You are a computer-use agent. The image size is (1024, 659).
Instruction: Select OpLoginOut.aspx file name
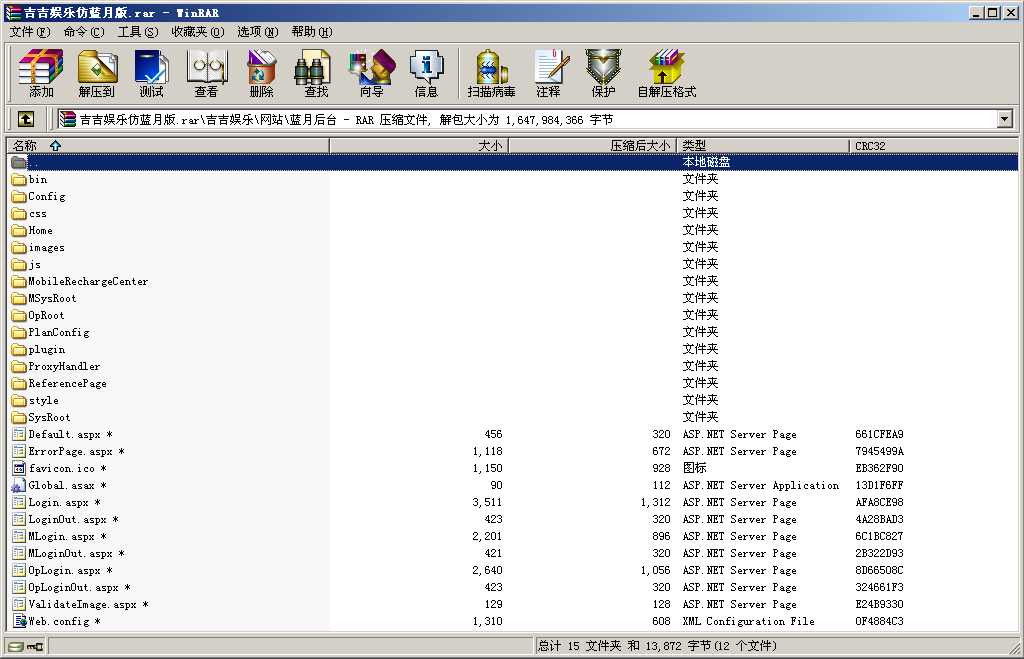[79, 587]
